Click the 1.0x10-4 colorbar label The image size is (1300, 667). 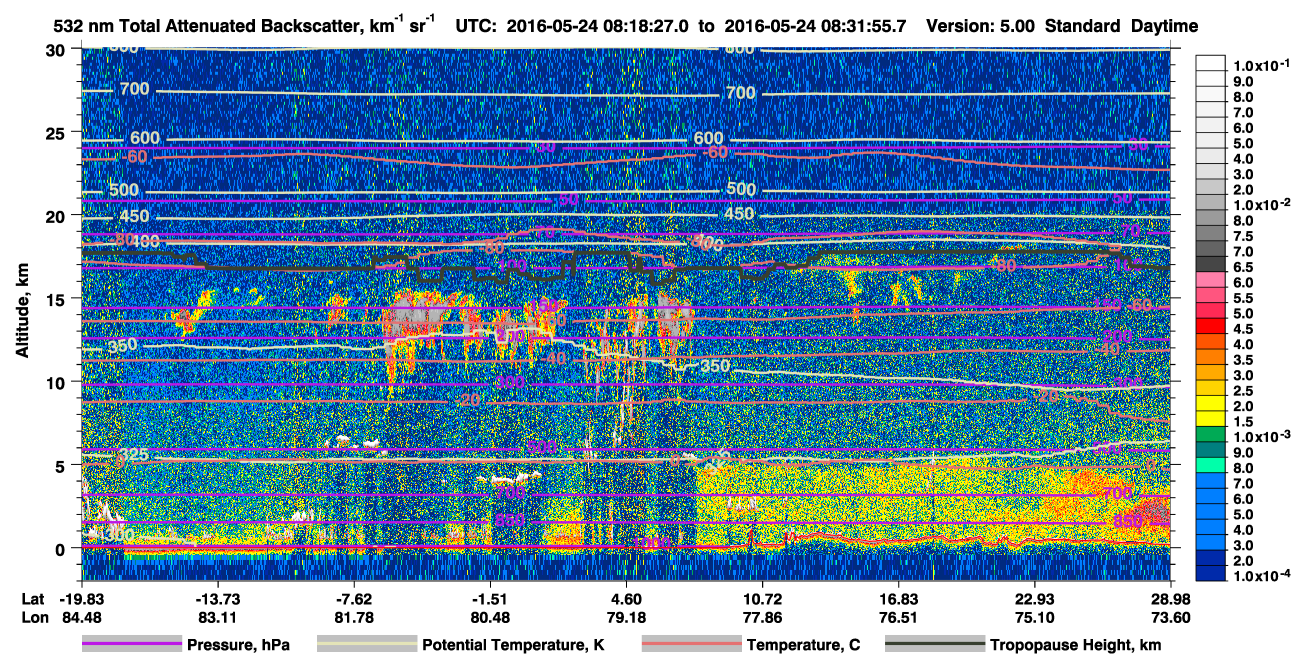click(1262, 574)
